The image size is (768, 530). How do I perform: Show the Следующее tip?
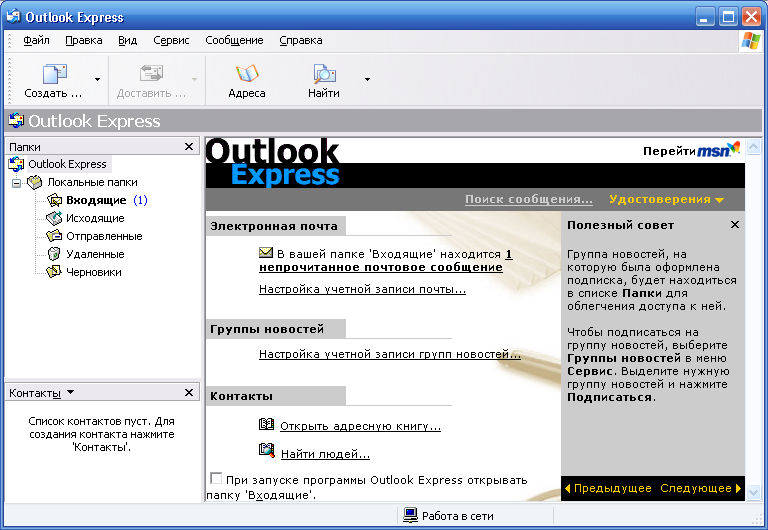click(700, 488)
